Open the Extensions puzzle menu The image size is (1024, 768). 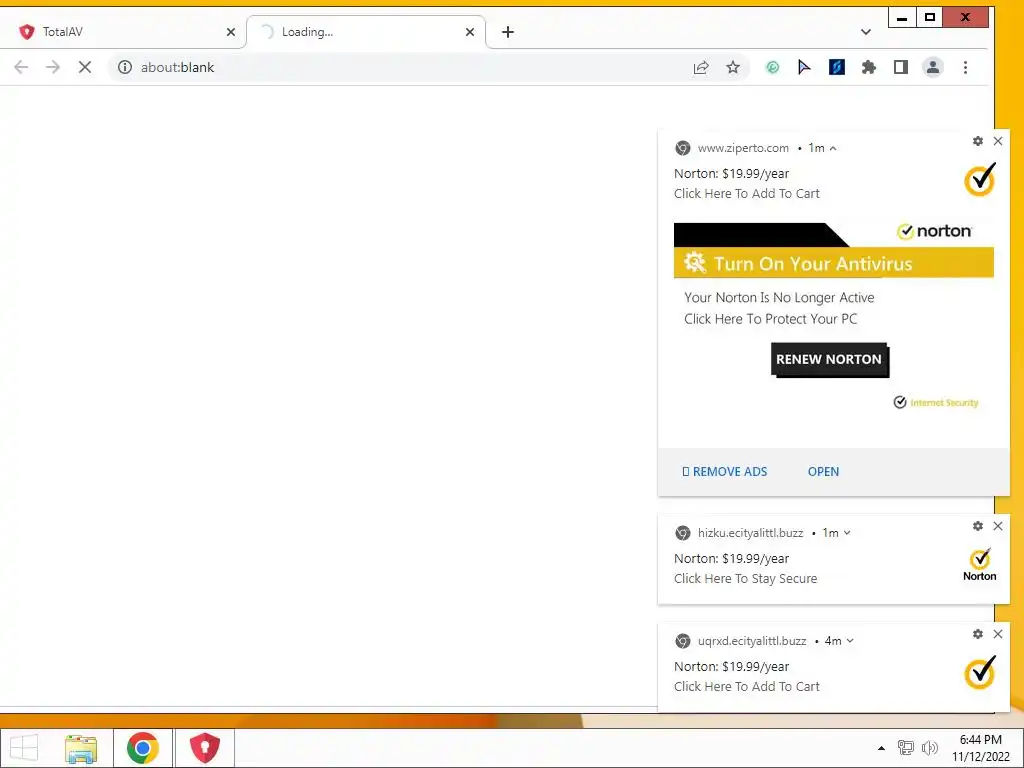point(869,67)
